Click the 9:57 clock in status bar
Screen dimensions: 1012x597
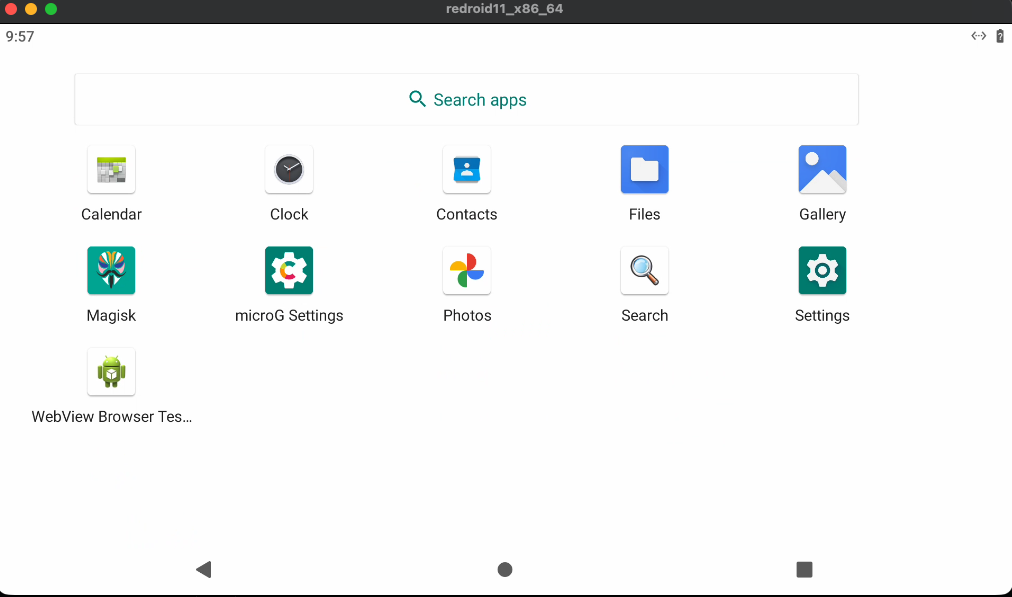(x=20, y=36)
